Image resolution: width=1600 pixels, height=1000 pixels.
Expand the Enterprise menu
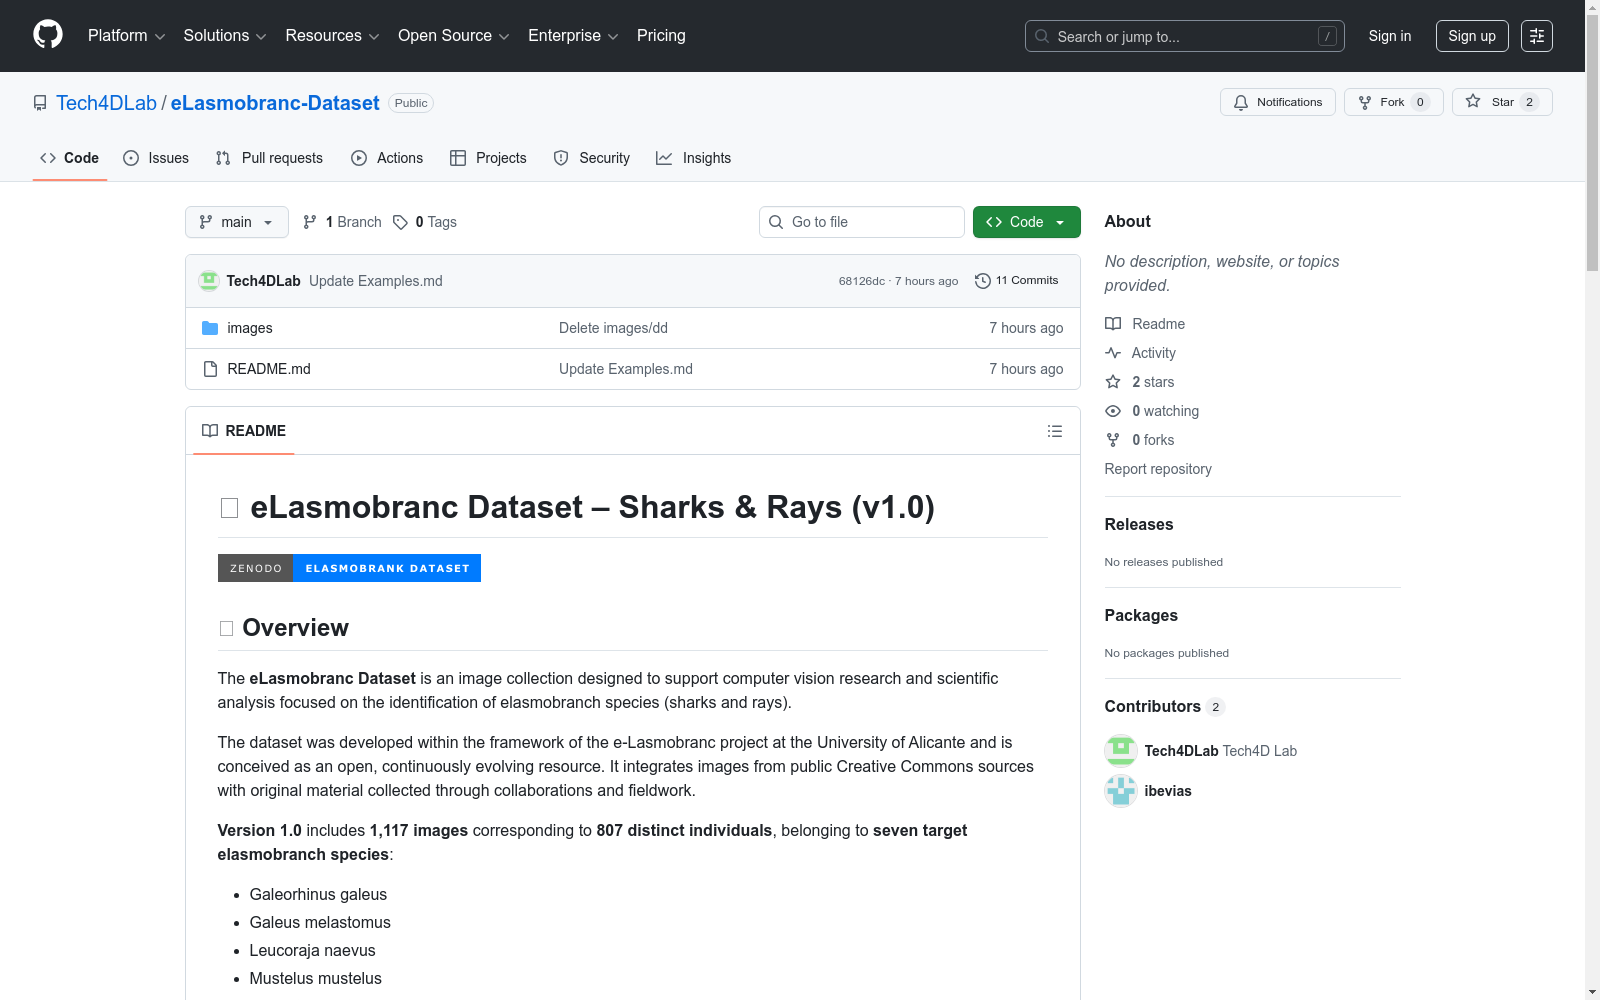click(573, 36)
